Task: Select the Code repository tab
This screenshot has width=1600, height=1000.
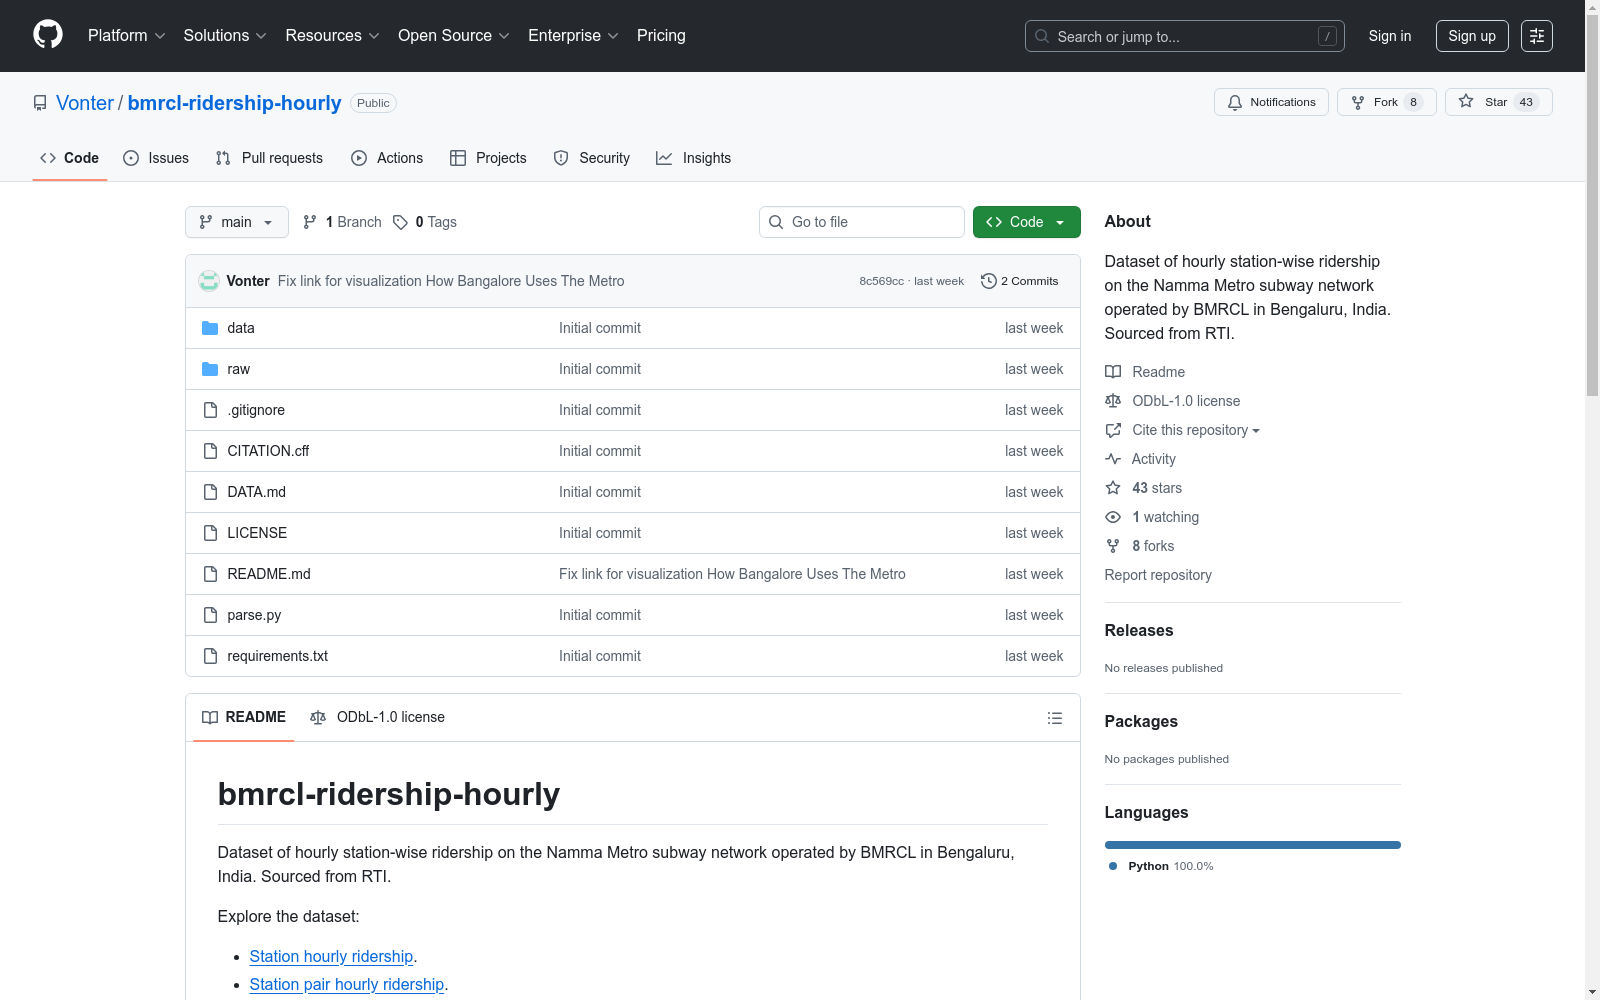Action: click(69, 158)
